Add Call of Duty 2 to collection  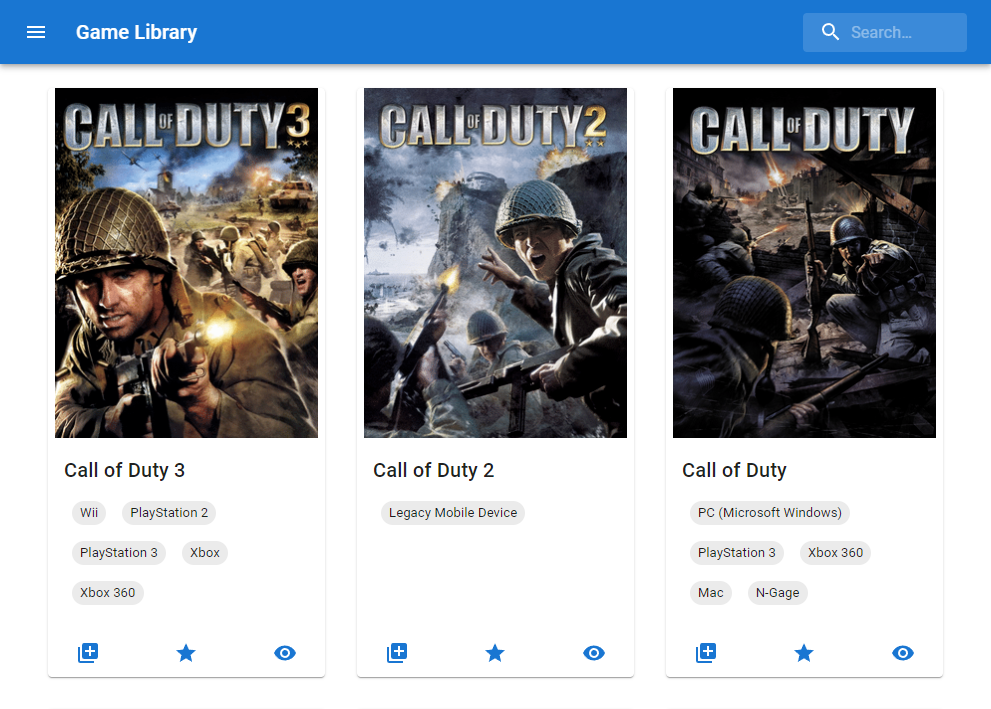(397, 653)
